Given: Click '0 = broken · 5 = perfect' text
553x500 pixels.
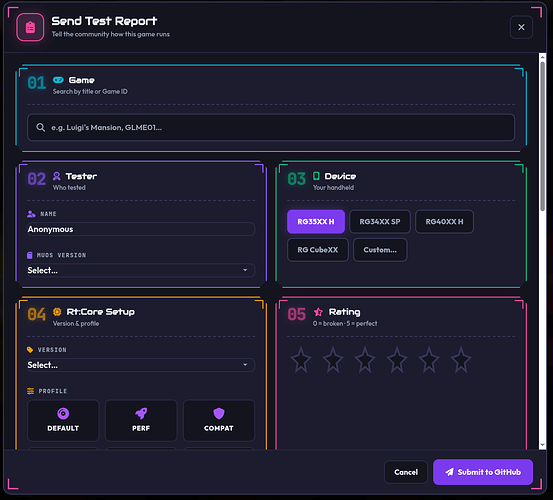Looking at the screenshot, I should click(345, 323).
